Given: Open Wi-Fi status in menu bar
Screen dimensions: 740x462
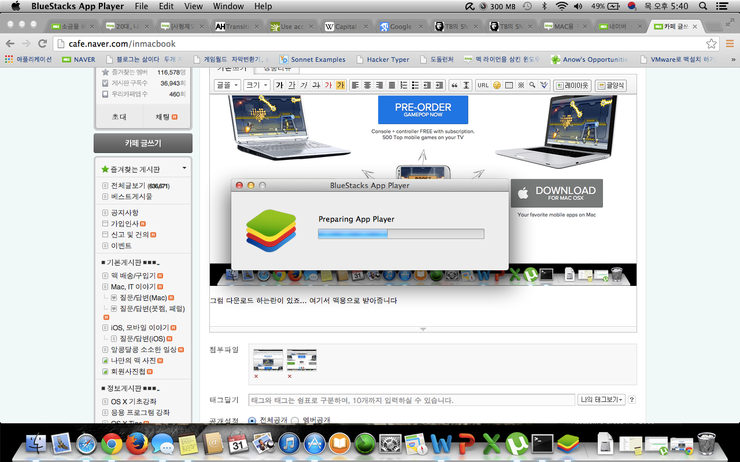Looking at the screenshot, I should pos(561,6).
